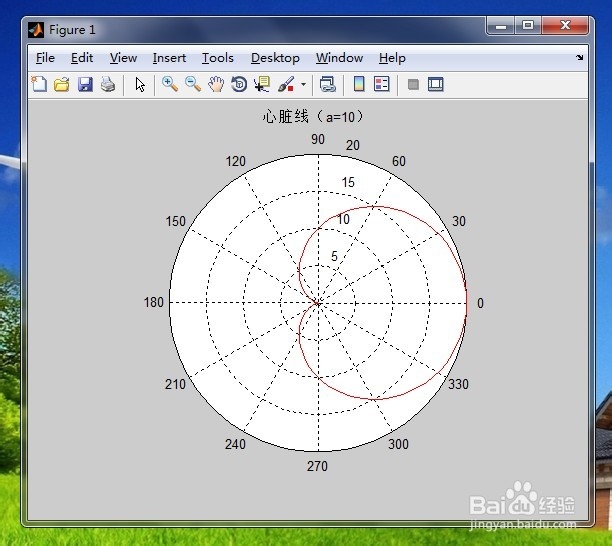Viewport: 612px width, 546px height.
Task: Open the Help menu
Action: (x=392, y=58)
